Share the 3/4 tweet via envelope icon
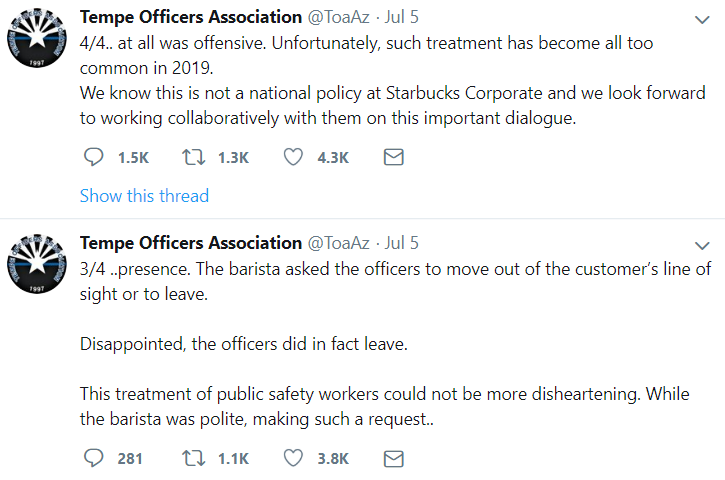The width and height of the screenshot is (725, 480). point(394,459)
